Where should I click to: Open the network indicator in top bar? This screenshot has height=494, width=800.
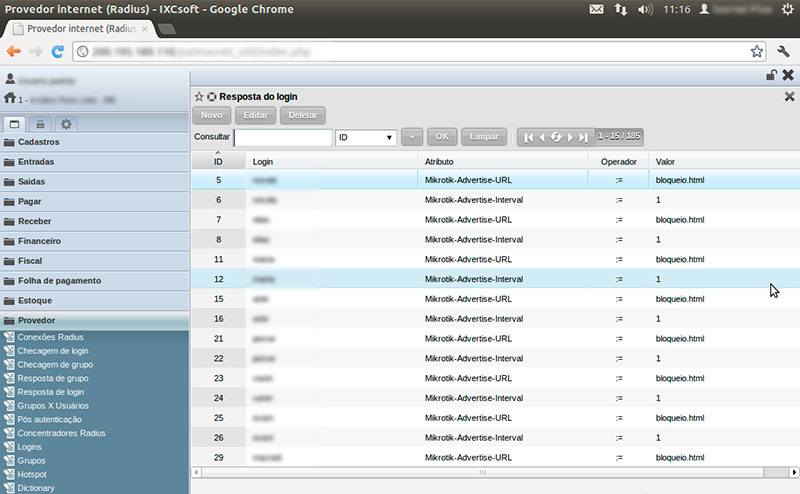[x=620, y=9]
